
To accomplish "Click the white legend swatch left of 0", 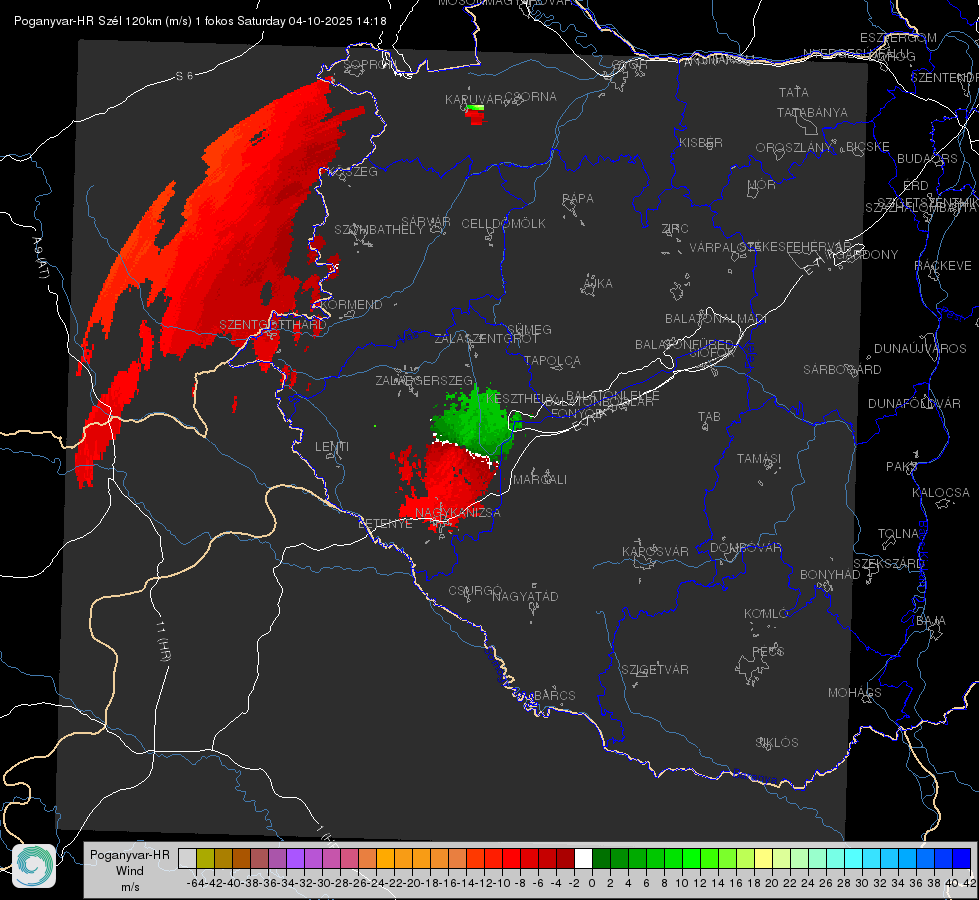I will (583, 859).
